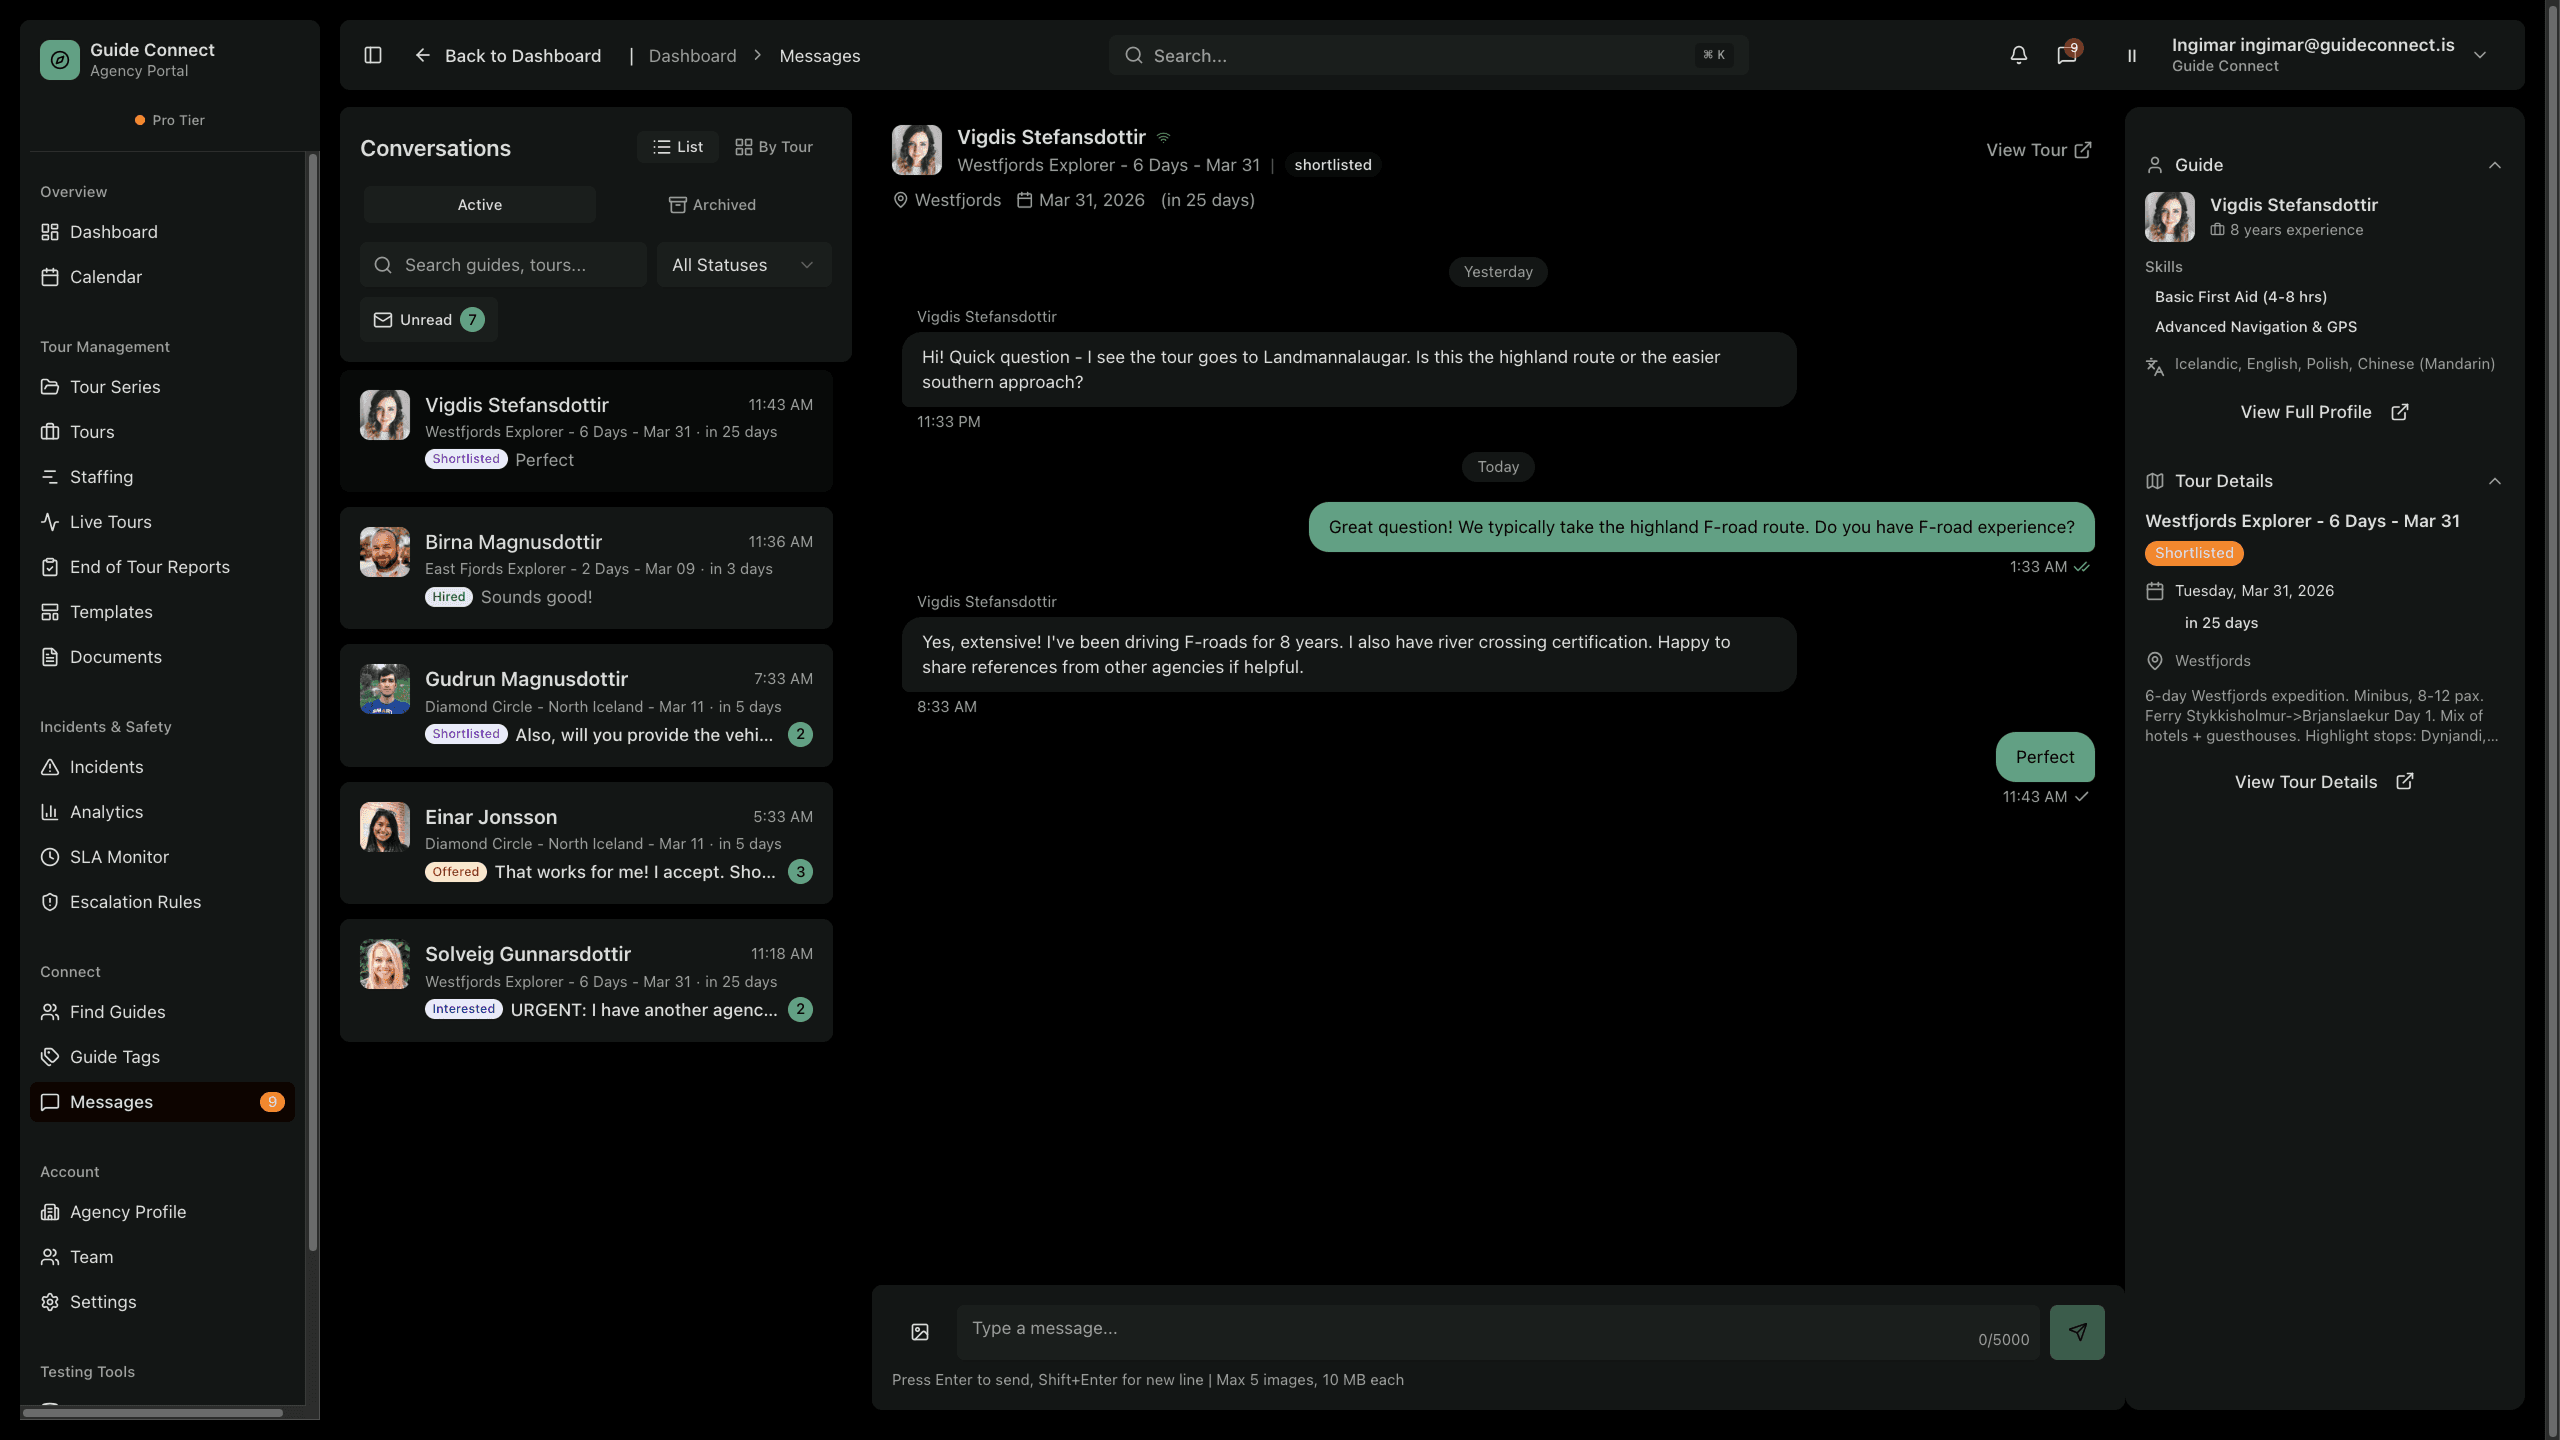The width and height of the screenshot is (2560, 1440).
Task: Select the Live Tours sidebar icon
Action: click(51, 521)
